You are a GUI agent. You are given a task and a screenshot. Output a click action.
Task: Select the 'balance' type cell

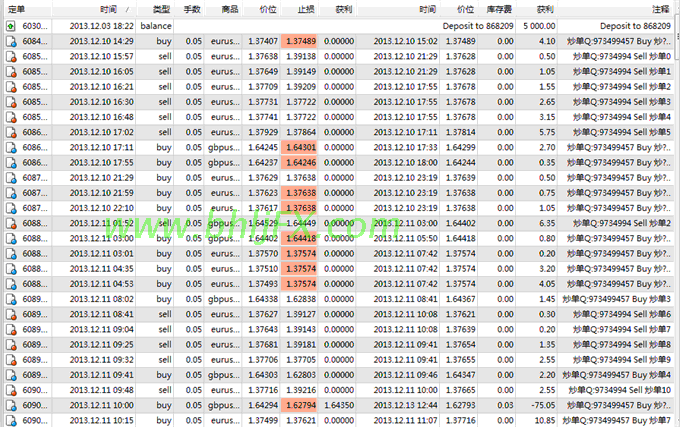[x=156, y=26]
